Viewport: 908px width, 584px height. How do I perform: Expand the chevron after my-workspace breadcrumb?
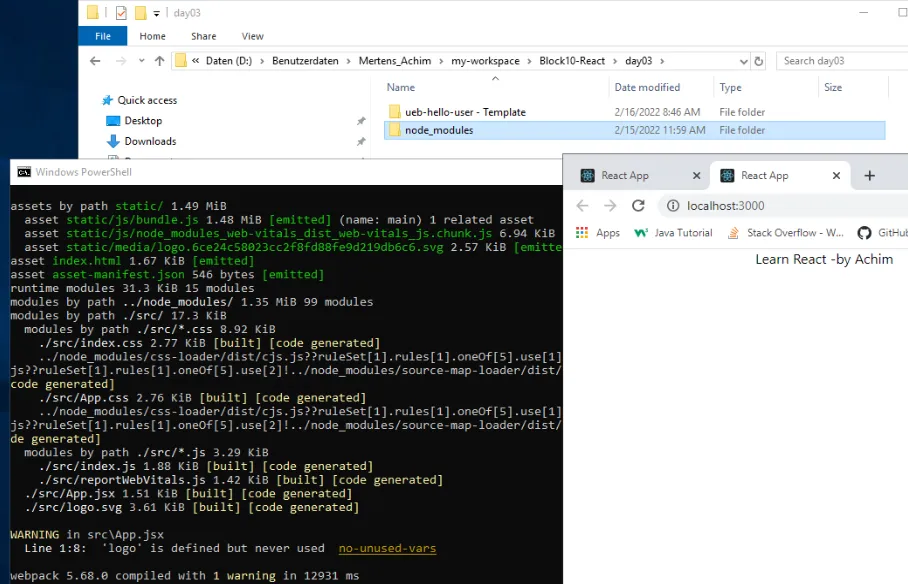tap(529, 61)
